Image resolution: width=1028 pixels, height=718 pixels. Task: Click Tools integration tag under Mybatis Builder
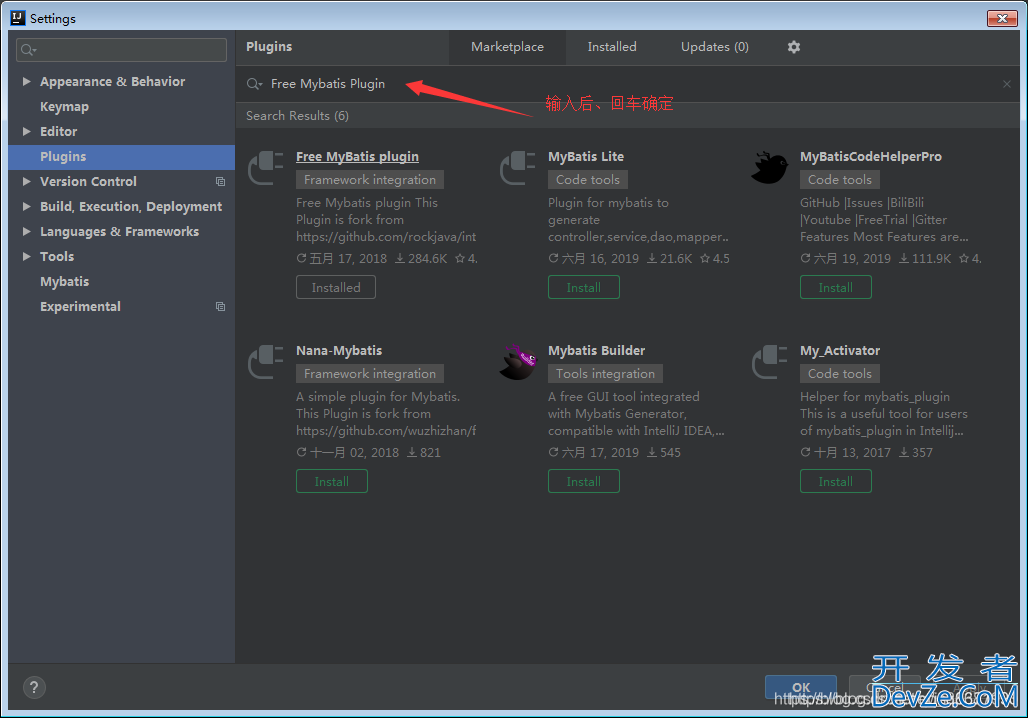click(605, 374)
